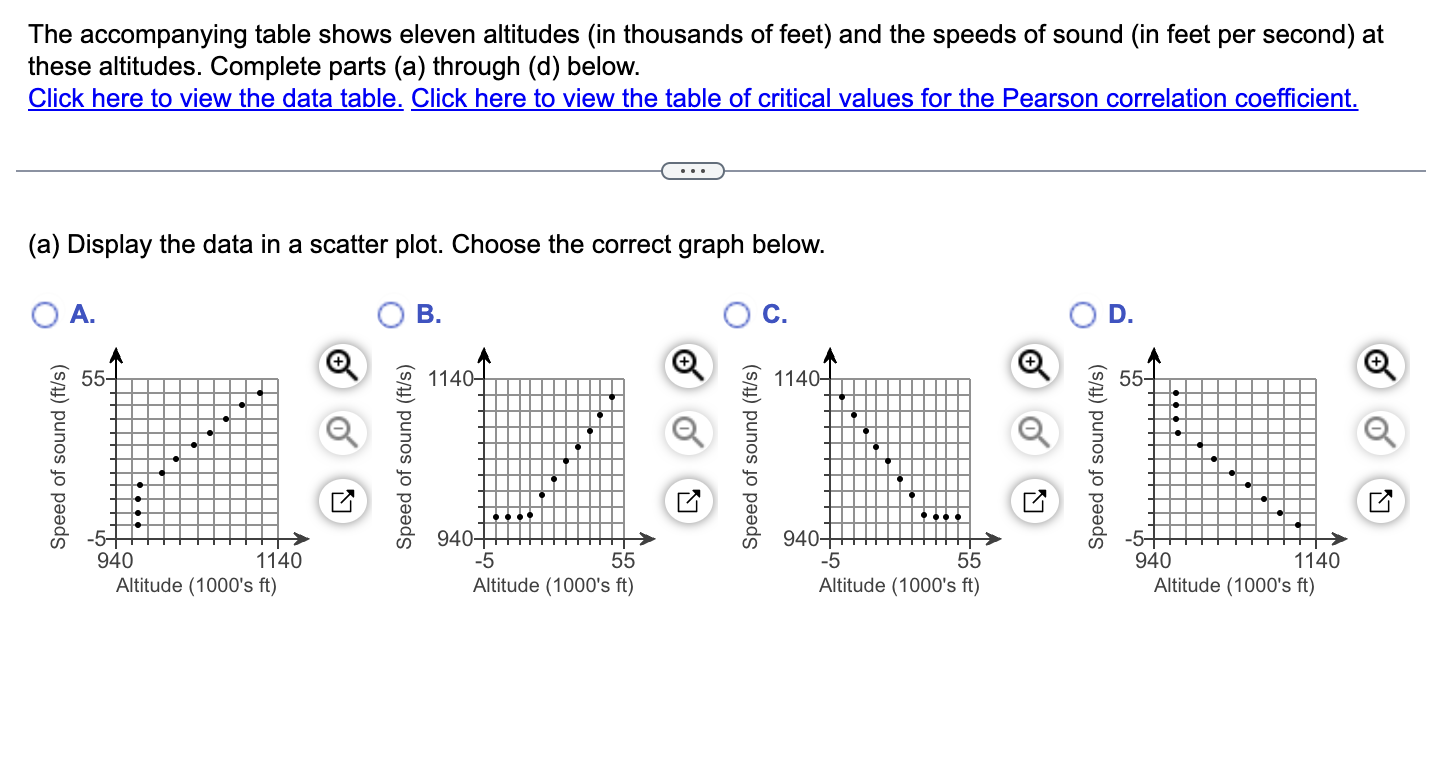This screenshot has height=764, width=1444.
Task: Click the zoom-in icon next to graph C
Action: pyautogui.click(x=1034, y=366)
